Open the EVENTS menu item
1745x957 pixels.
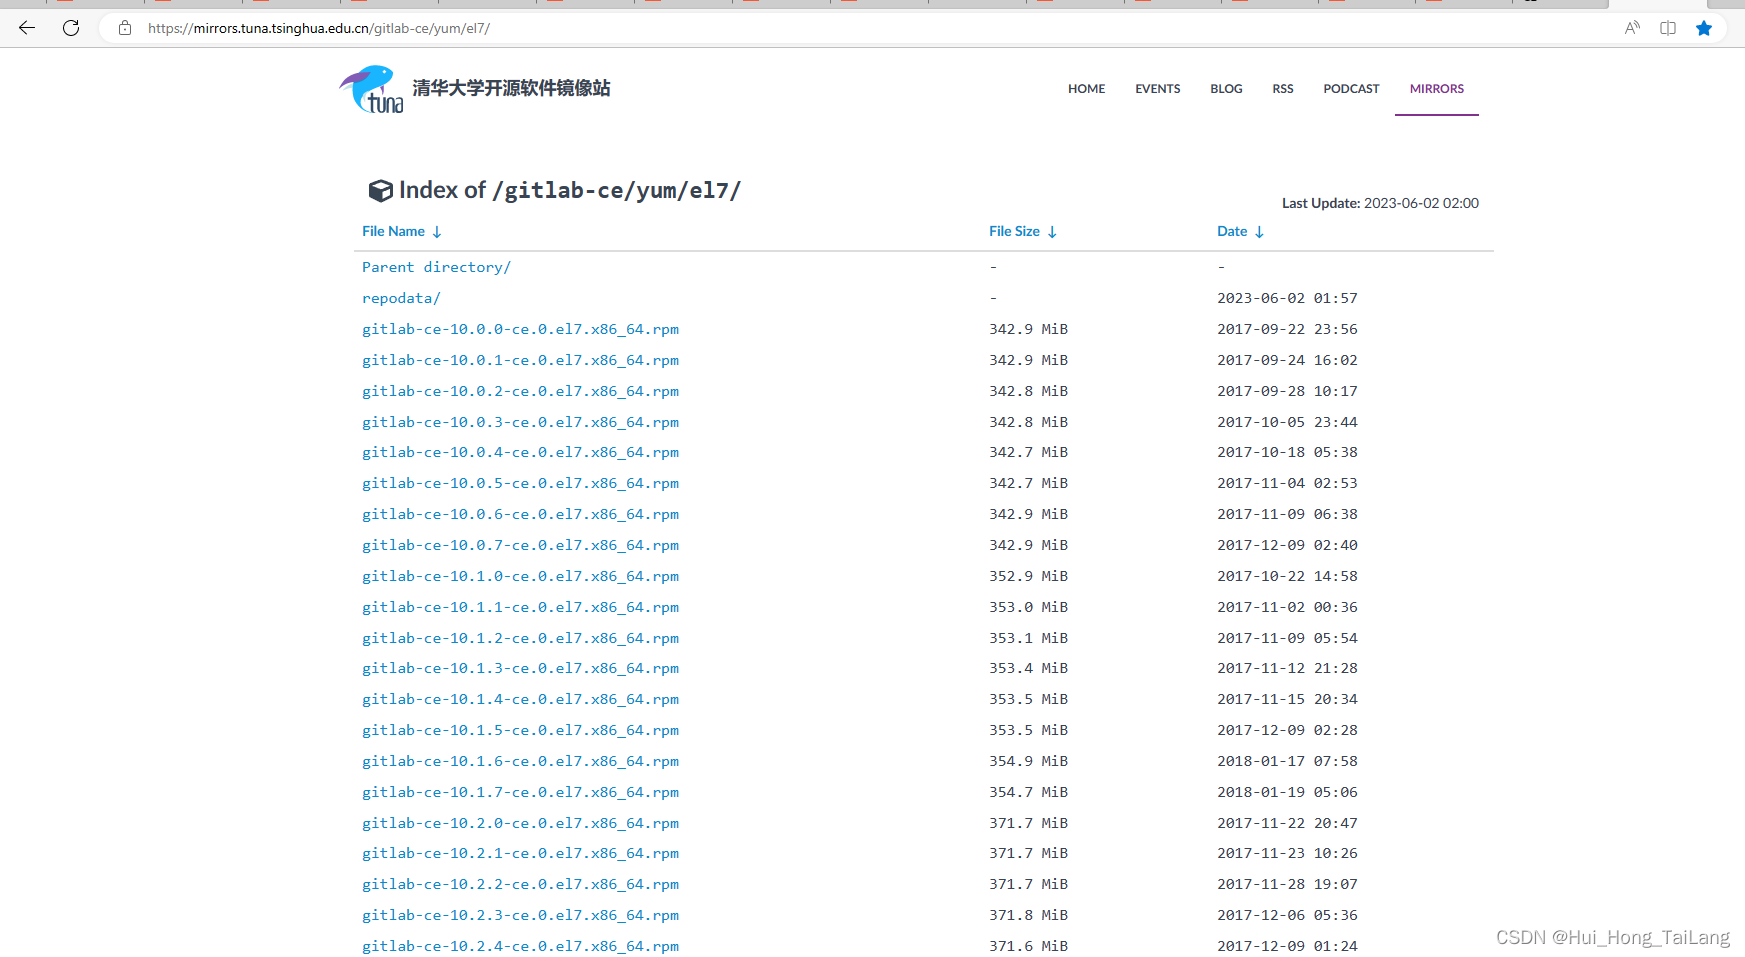point(1157,89)
